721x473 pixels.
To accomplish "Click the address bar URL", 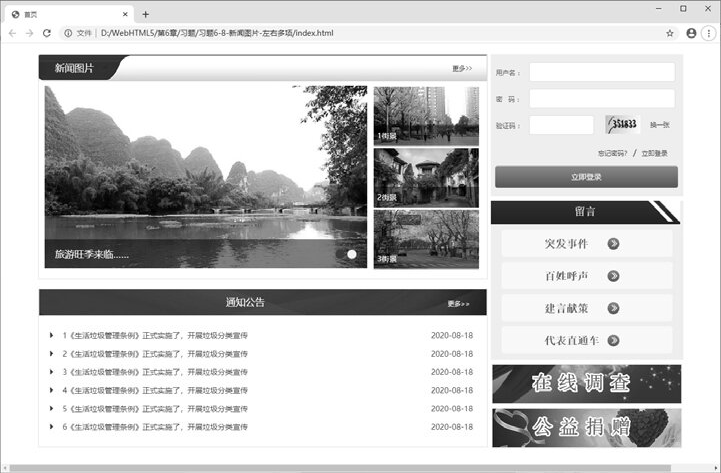I will [217, 33].
